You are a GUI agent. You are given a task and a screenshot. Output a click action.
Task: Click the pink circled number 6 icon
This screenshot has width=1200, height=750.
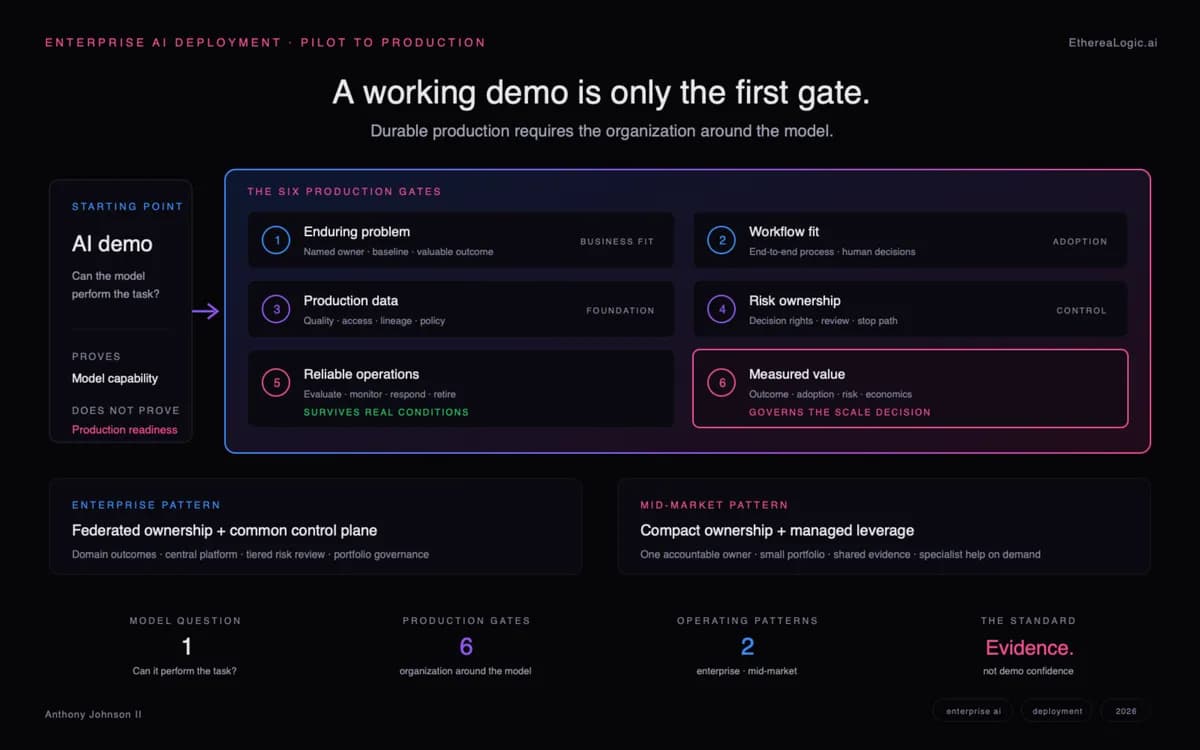tap(722, 383)
